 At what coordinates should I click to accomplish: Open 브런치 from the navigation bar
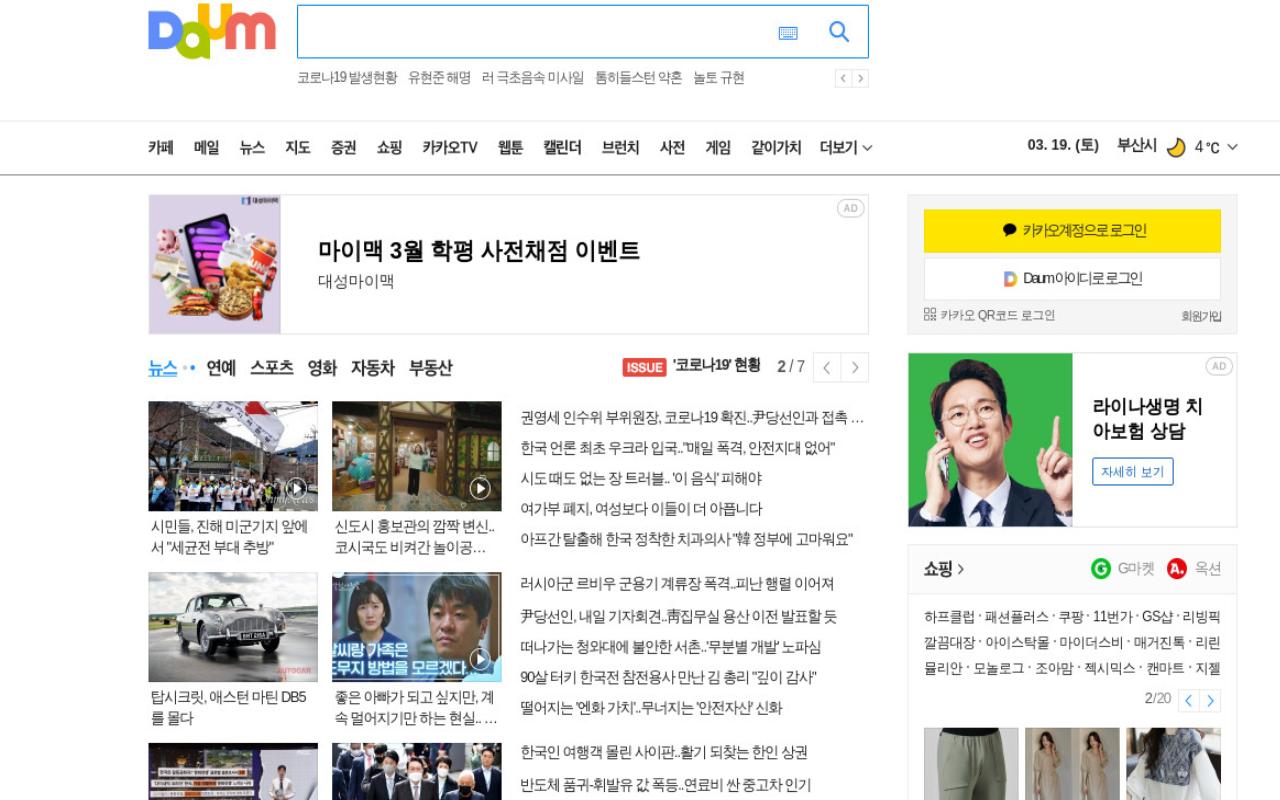click(621, 147)
